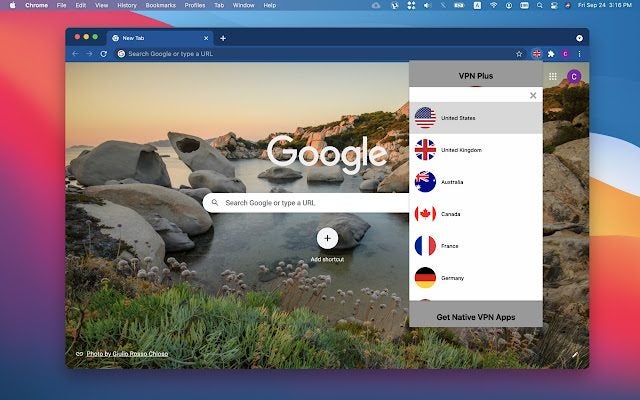Click the Google search box on page
Screen dimensions: 640x400
tap(306, 202)
